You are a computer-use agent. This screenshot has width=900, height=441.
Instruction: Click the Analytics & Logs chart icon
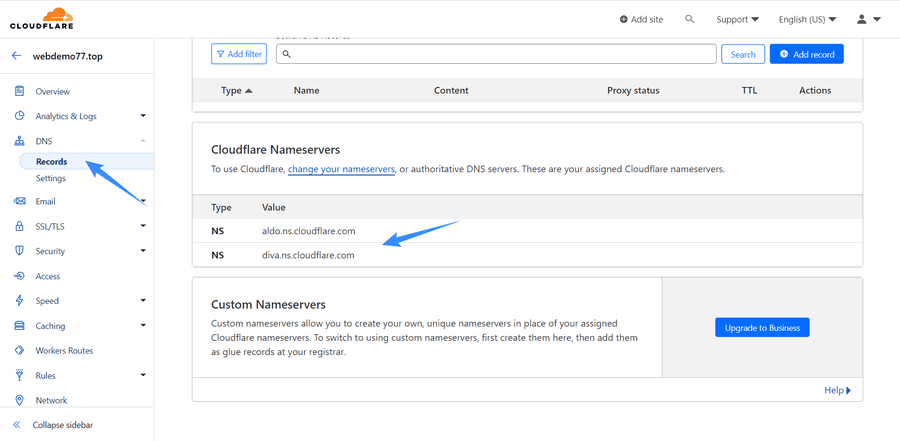tap(20, 115)
